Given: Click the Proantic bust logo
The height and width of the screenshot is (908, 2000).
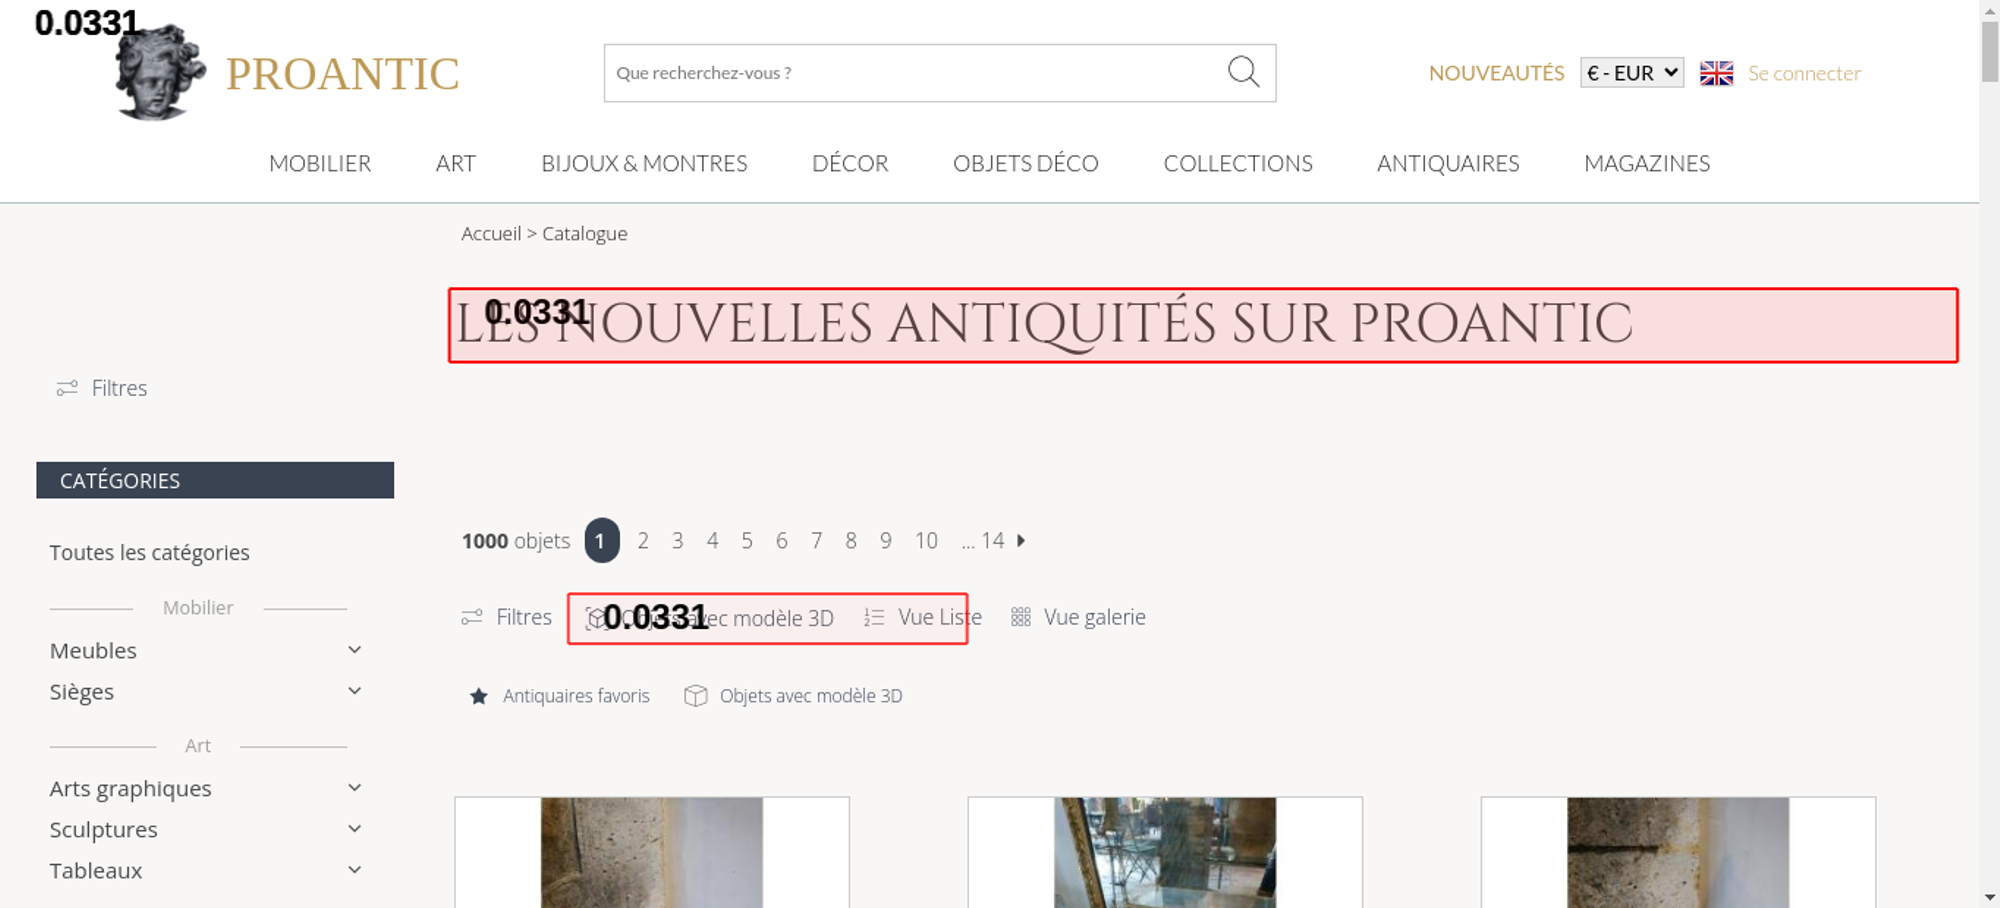Looking at the screenshot, I should (x=160, y=72).
